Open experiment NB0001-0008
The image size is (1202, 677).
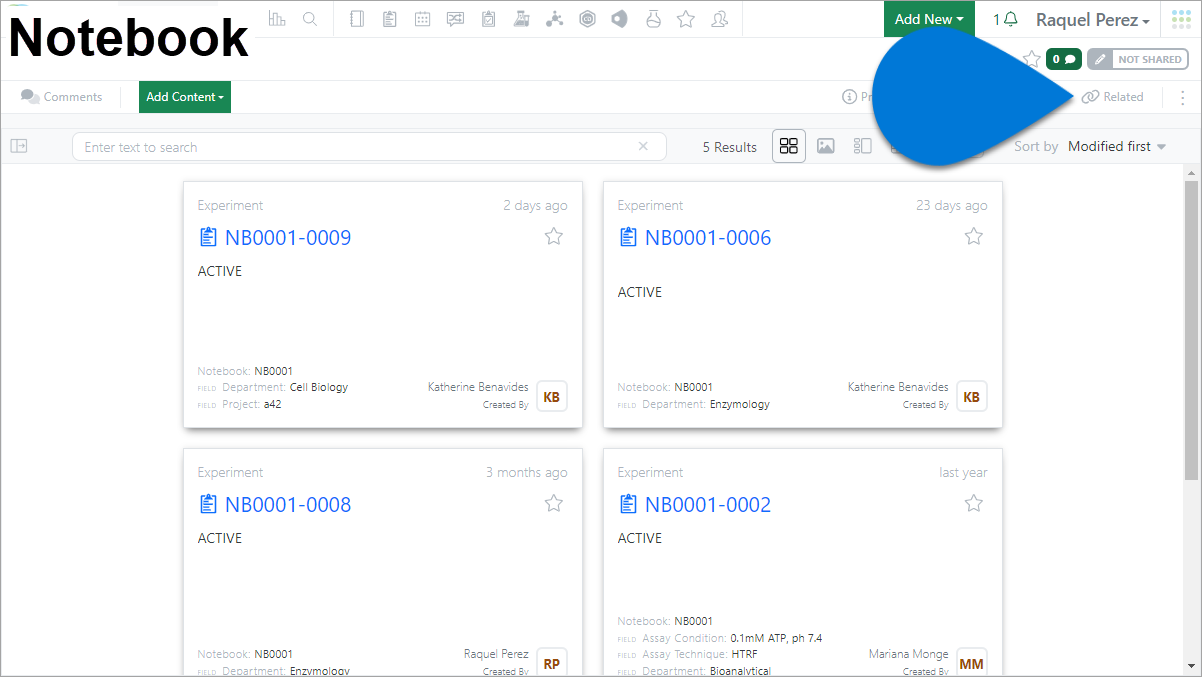tap(288, 505)
